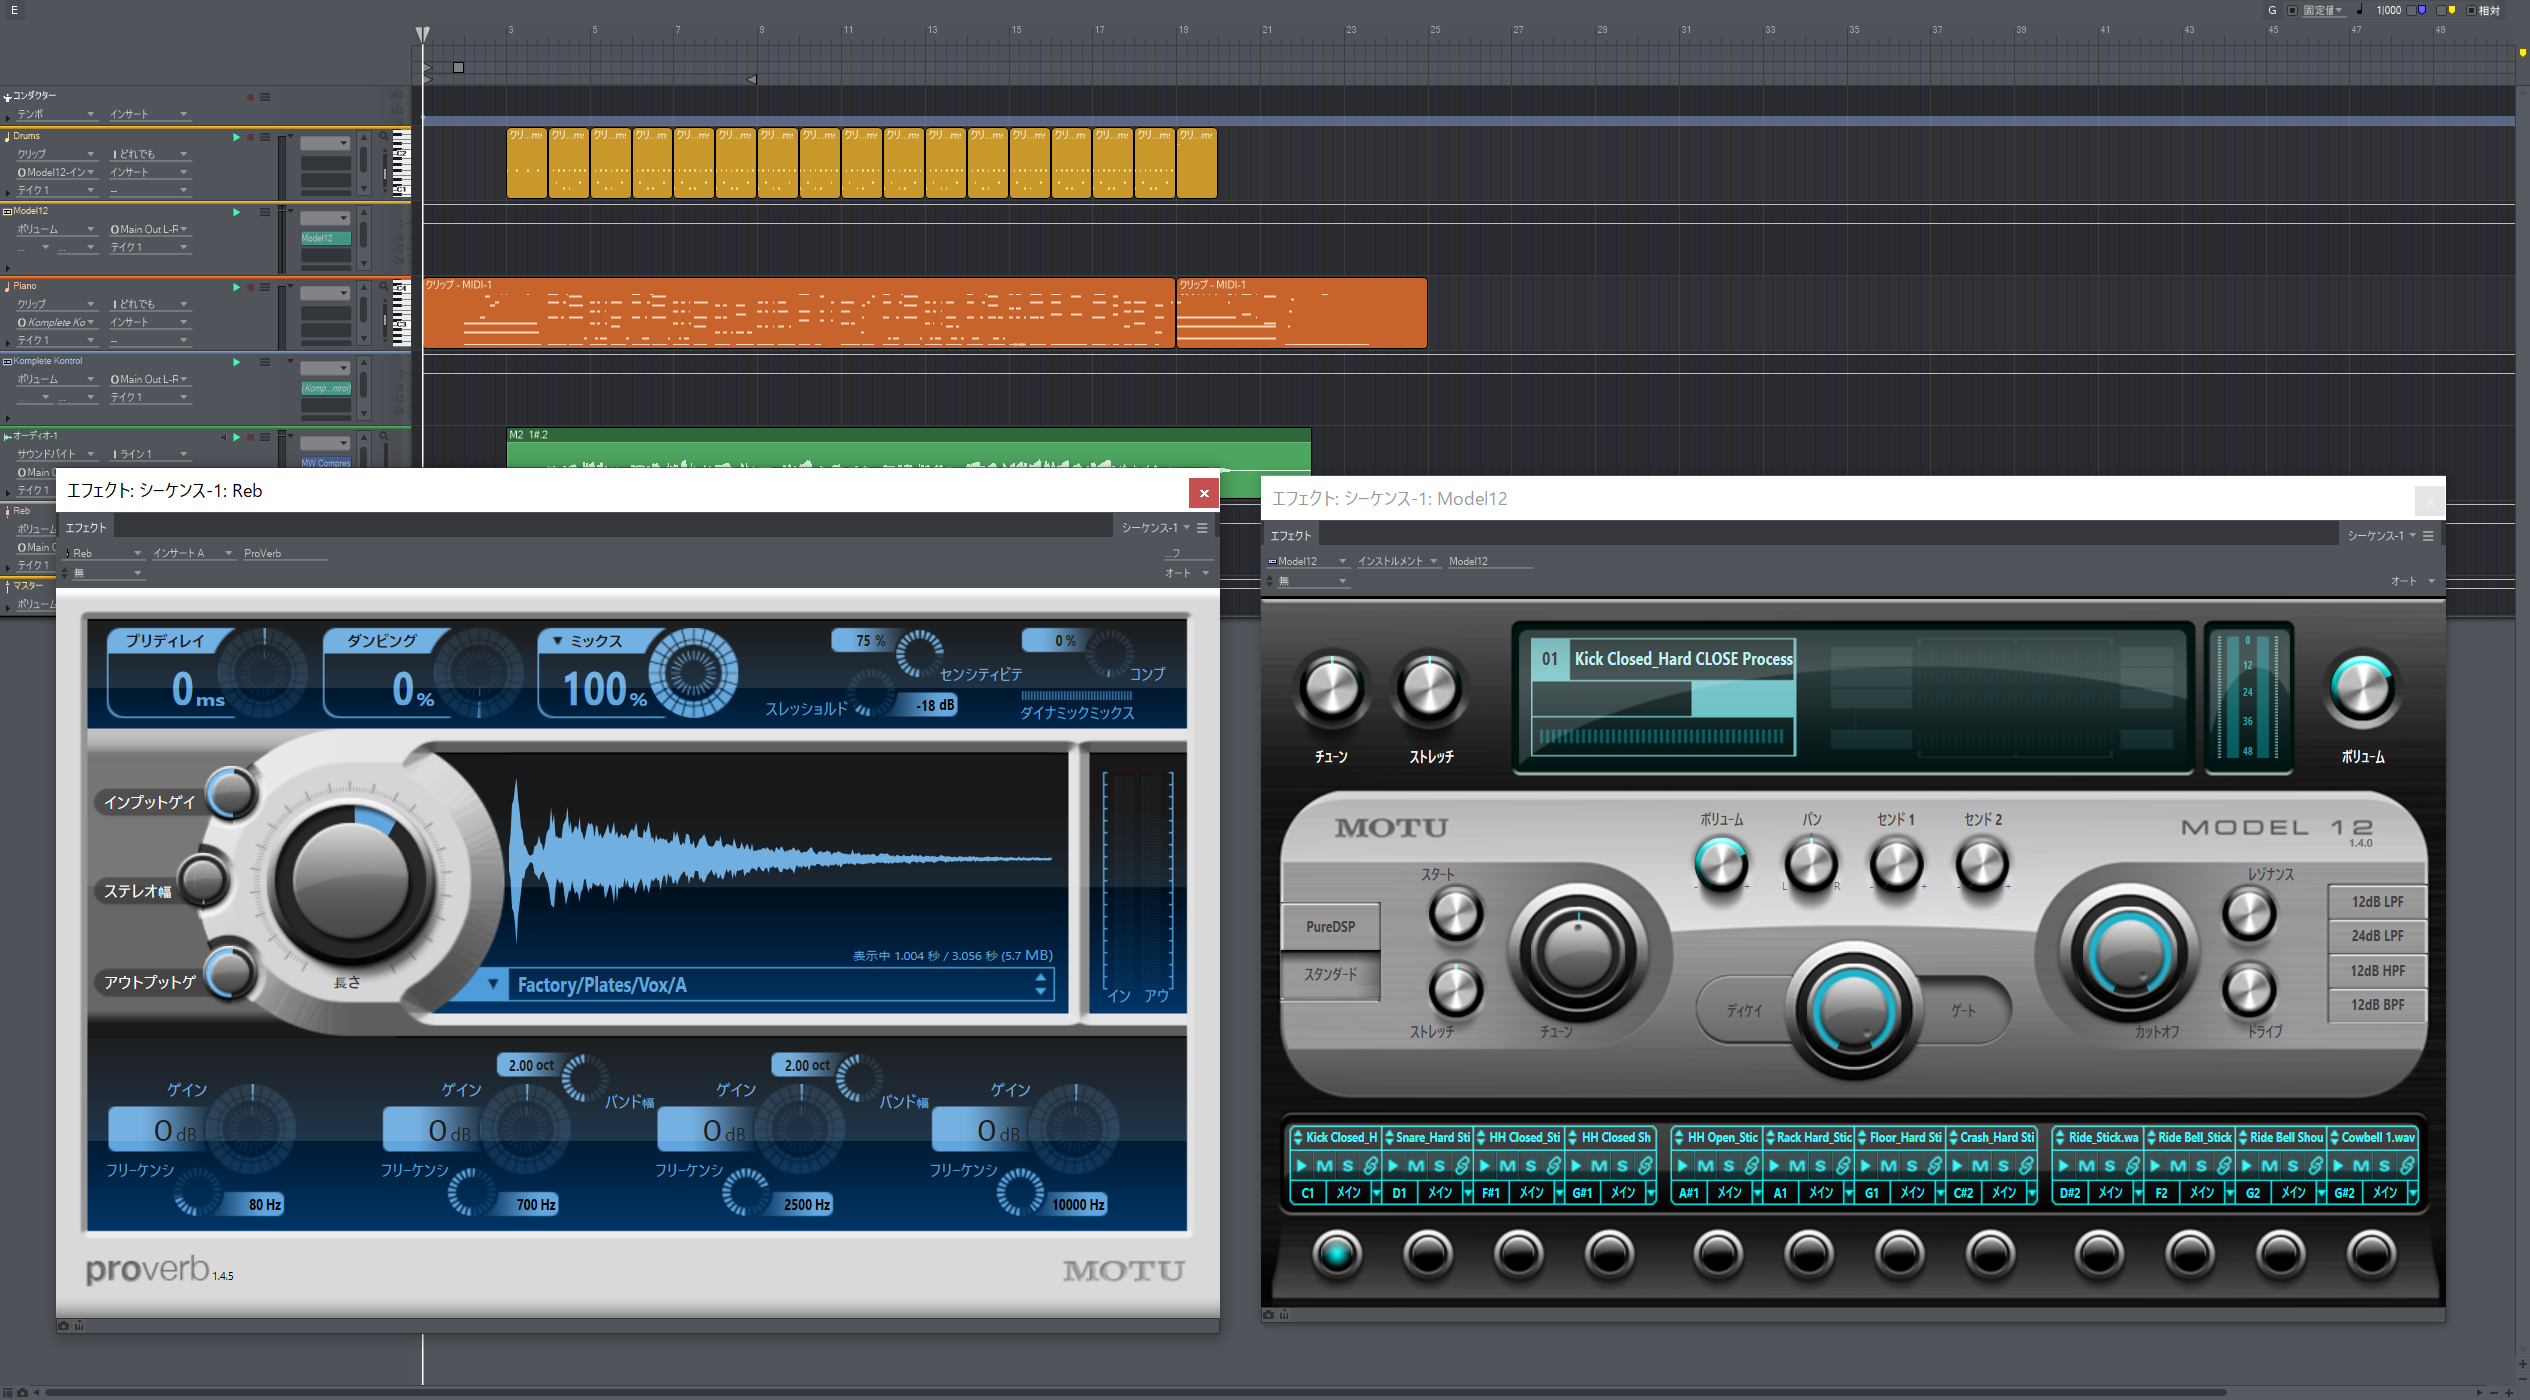Select the 12dB LPF filter type
Image resolution: width=2530 pixels, height=1400 pixels.
[2377, 902]
